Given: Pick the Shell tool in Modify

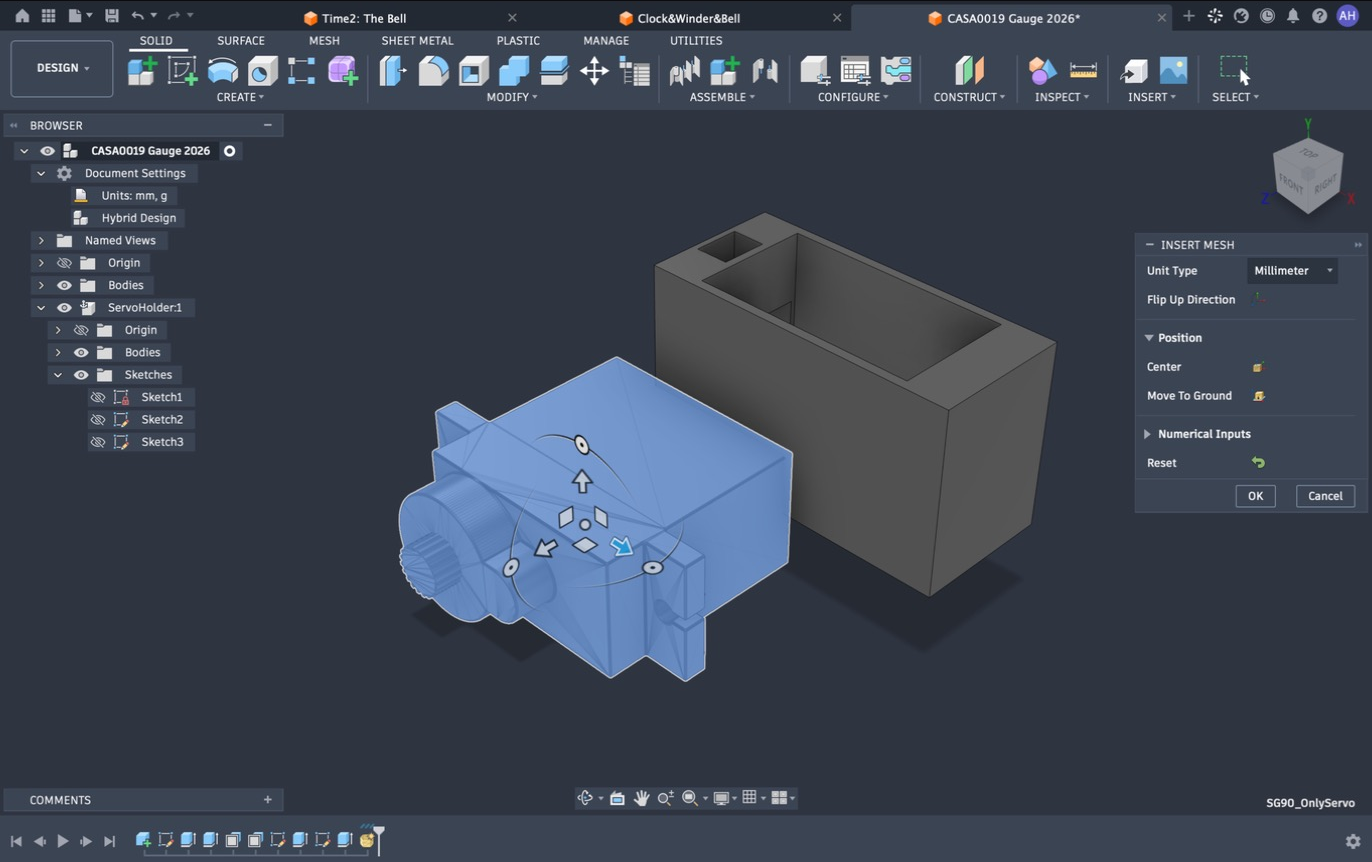Looking at the screenshot, I should coord(473,71).
